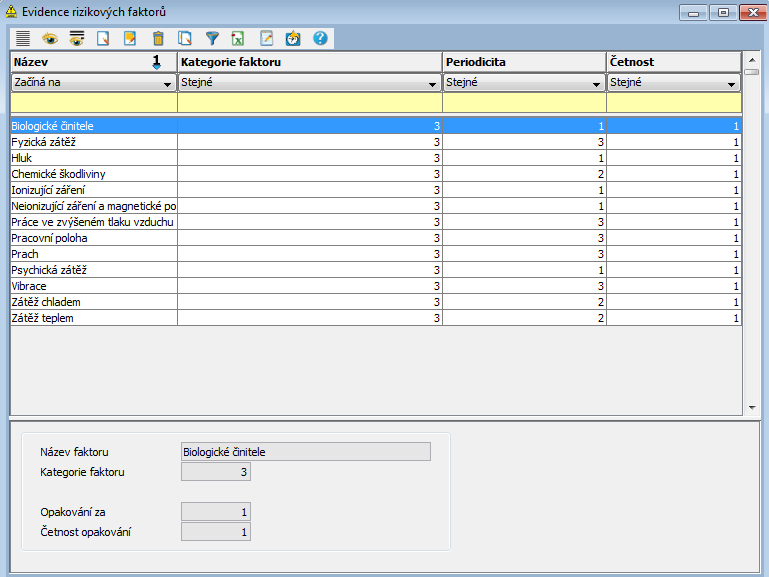This screenshot has width=769, height=577.
Task: Click the yellow edit record page icon
Action: coord(130,38)
